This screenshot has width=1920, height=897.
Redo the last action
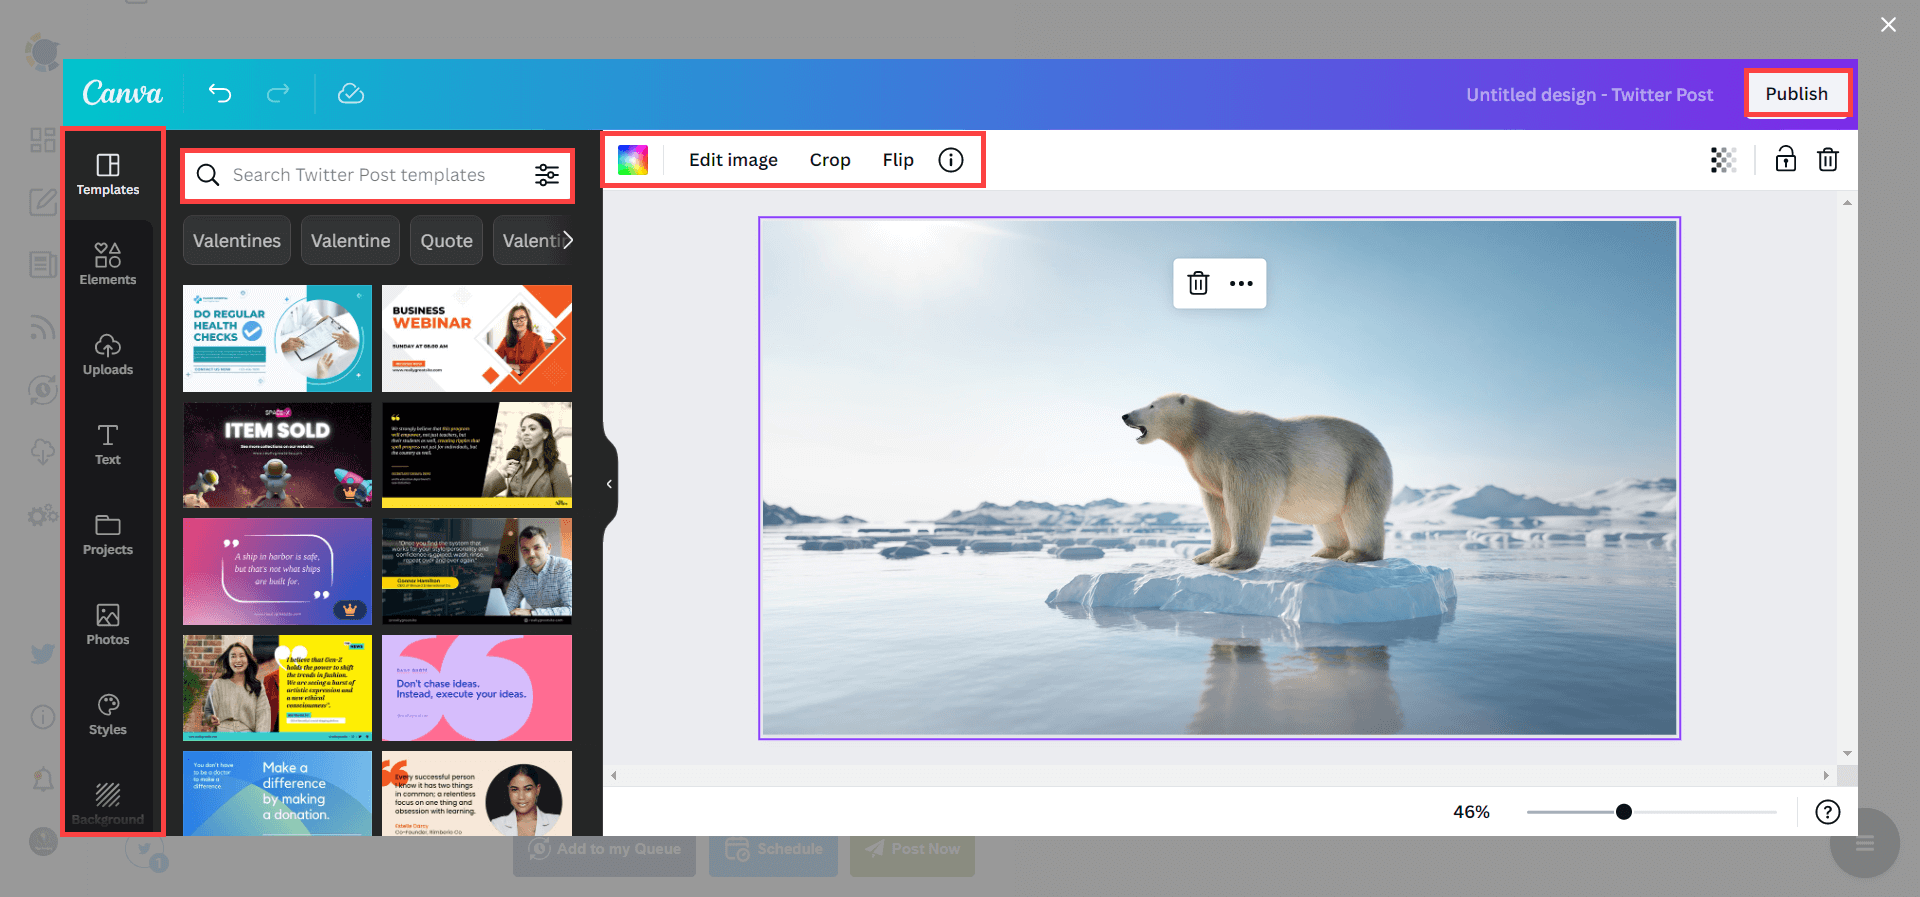(278, 93)
